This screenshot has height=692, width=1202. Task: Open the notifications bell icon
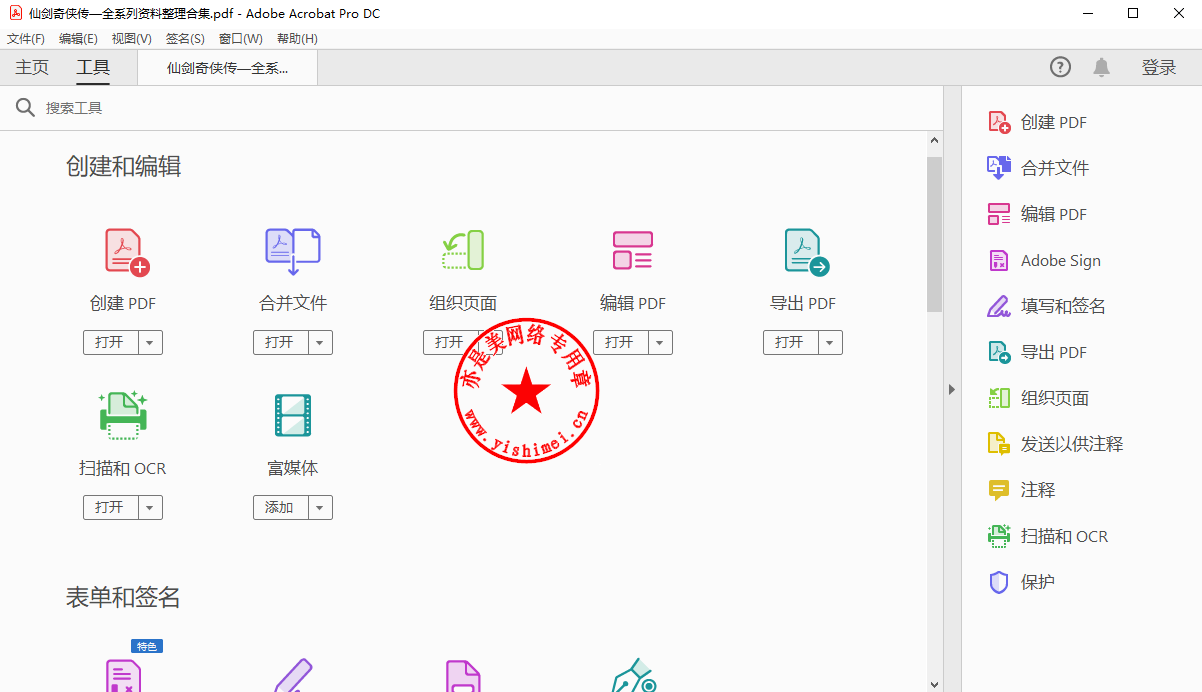[1101, 67]
